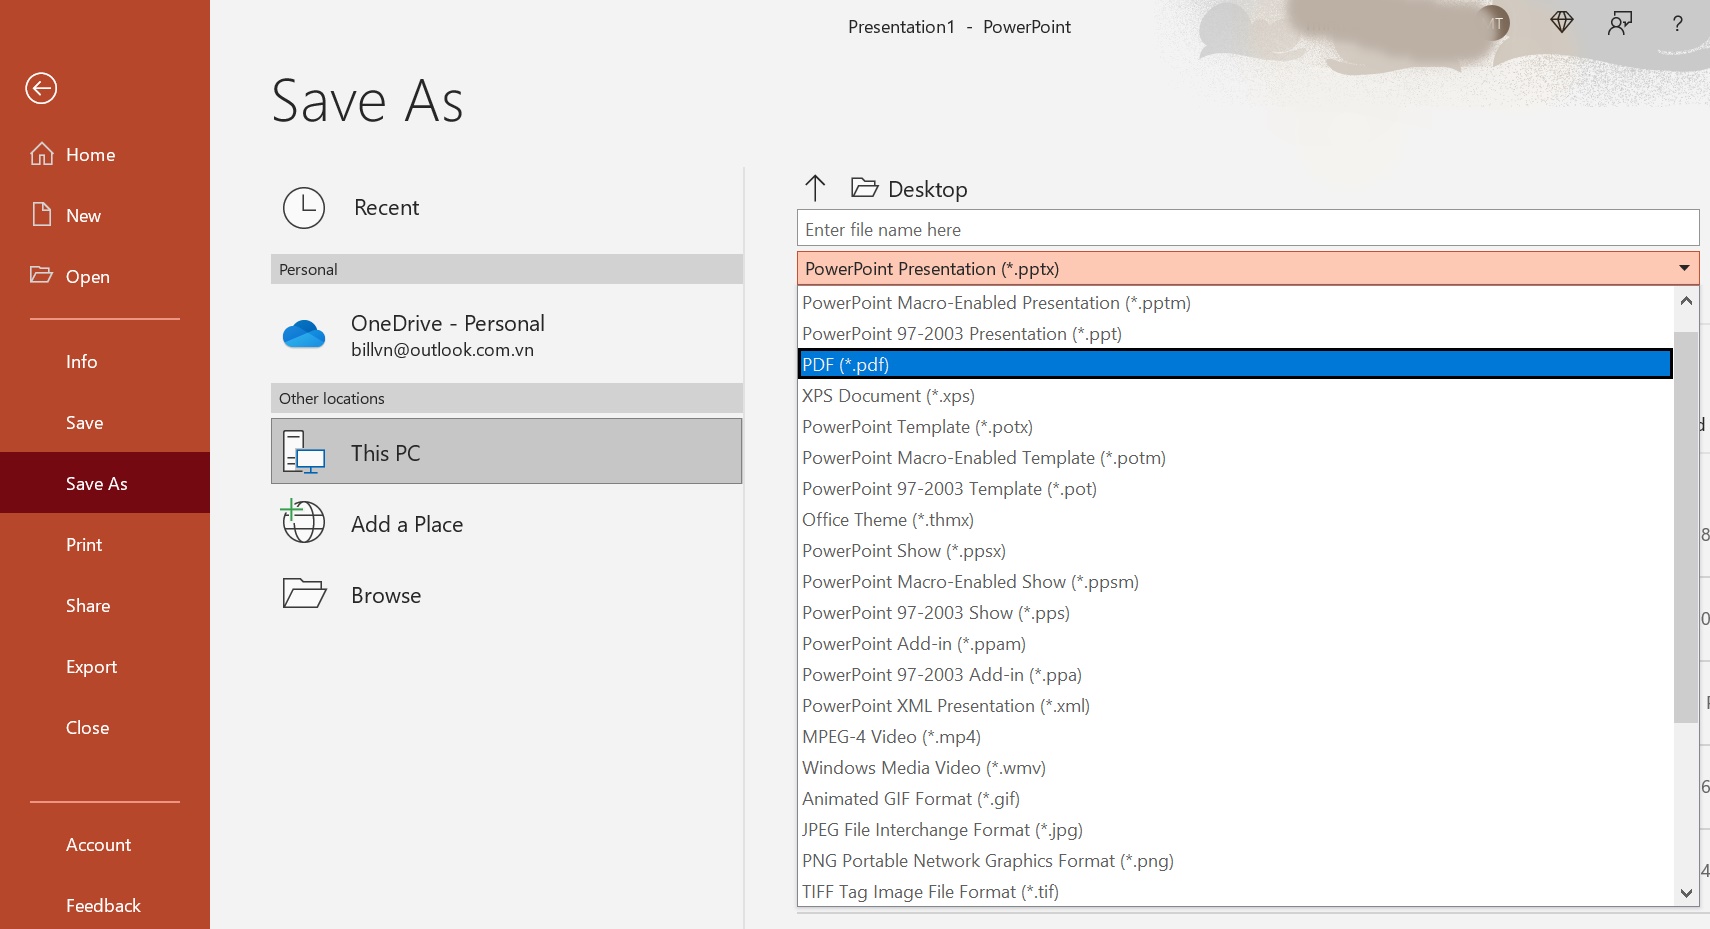This screenshot has width=1710, height=929.
Task: Open the Feedback page
Action: coord(105,906)
